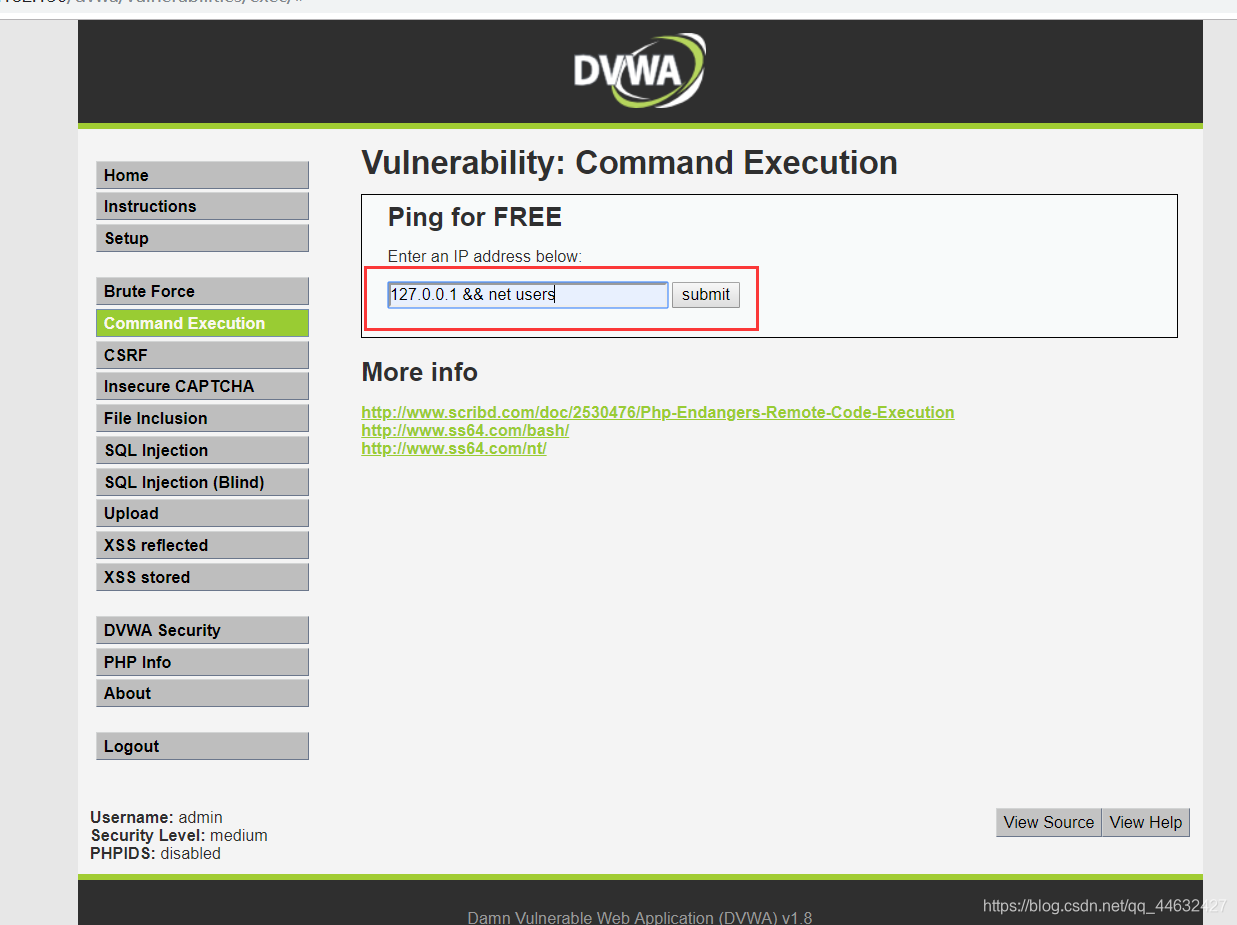Click the 'Username: admin' text
Image resolution: width=1237 pixels, height=925 pixels.
tap(157, 817)
